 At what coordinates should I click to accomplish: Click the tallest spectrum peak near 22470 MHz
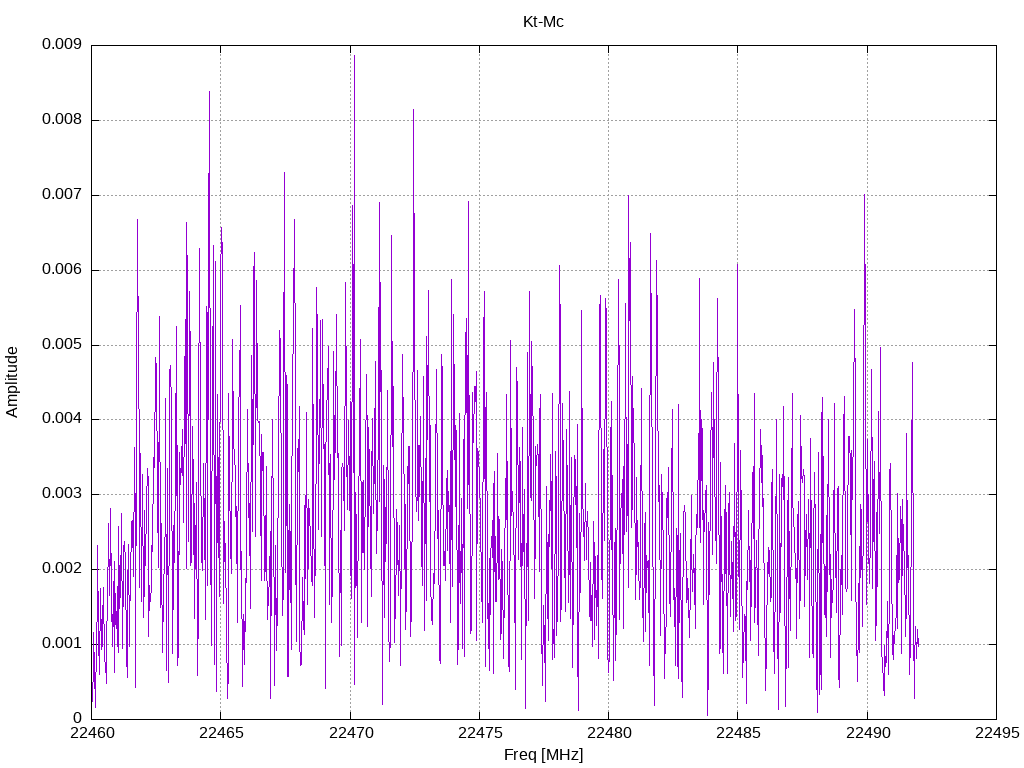click(x=355, y=56)
